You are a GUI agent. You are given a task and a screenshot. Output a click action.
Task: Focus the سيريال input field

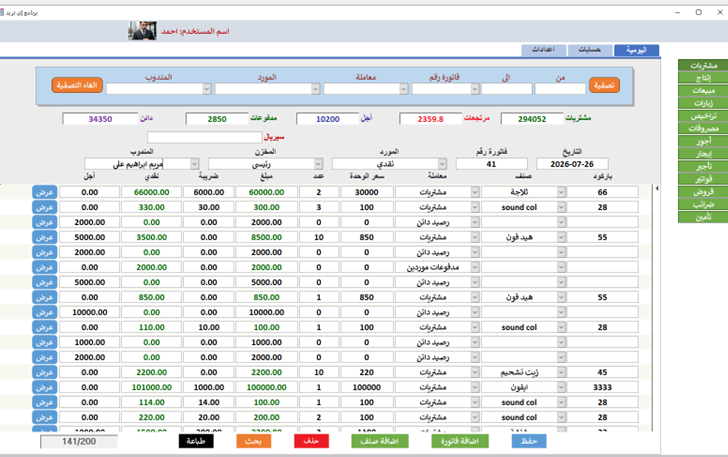pyautogui.click(x=205, y=137)
